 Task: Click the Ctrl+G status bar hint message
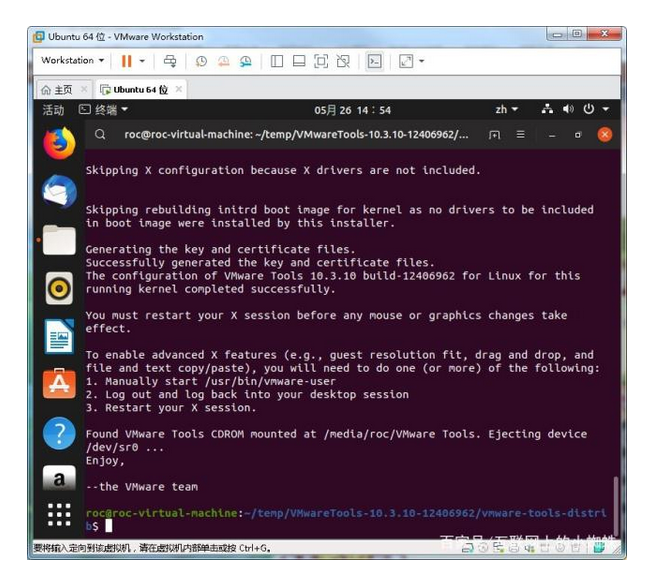tap(152, 548)
